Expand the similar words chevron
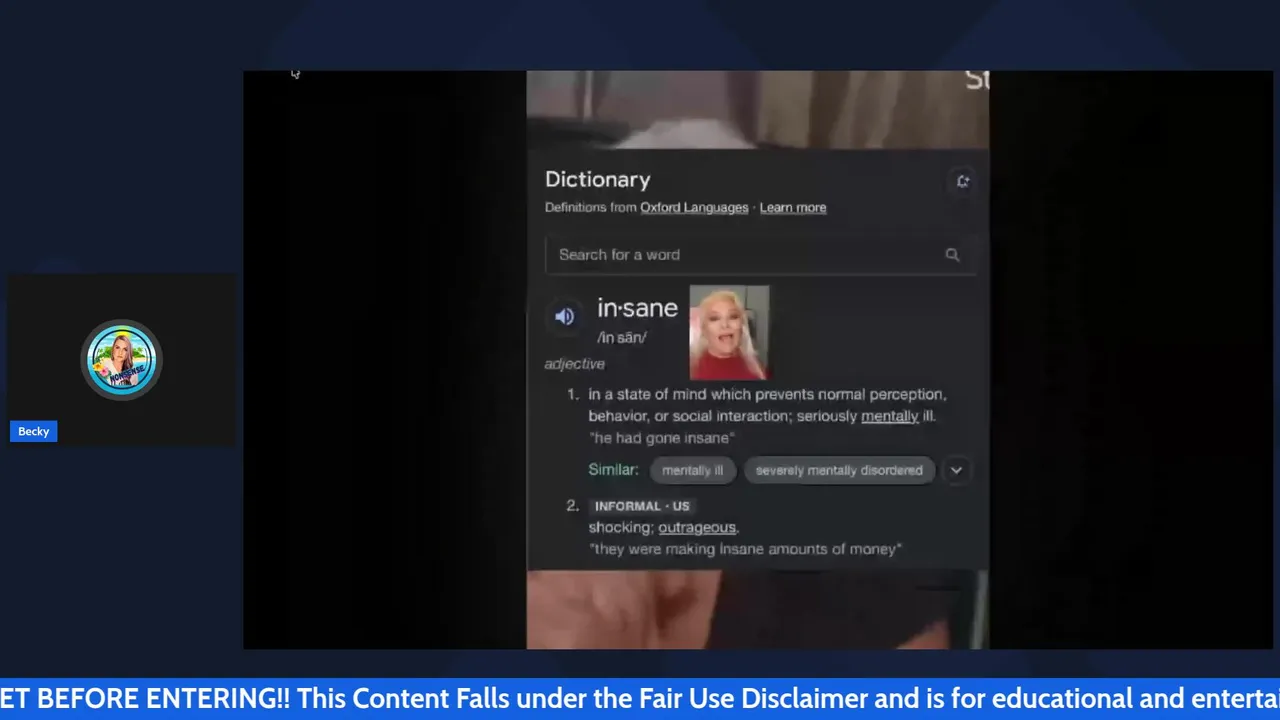The width and height of the screenshot is (1280, 720). [x=956, y=470]
